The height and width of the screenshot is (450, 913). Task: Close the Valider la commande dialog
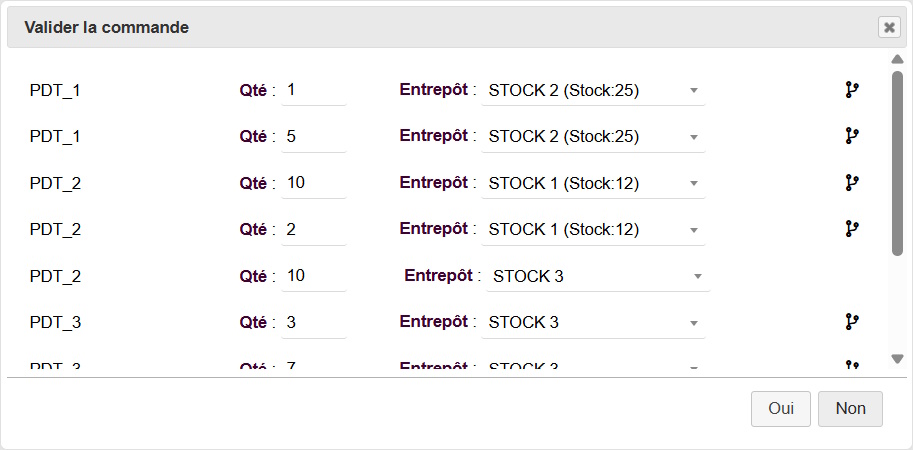(889, 27)
